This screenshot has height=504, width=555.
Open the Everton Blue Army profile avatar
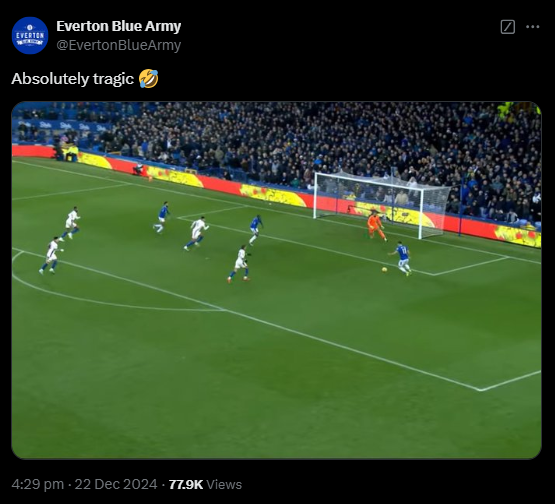click(x=30, y=35)
